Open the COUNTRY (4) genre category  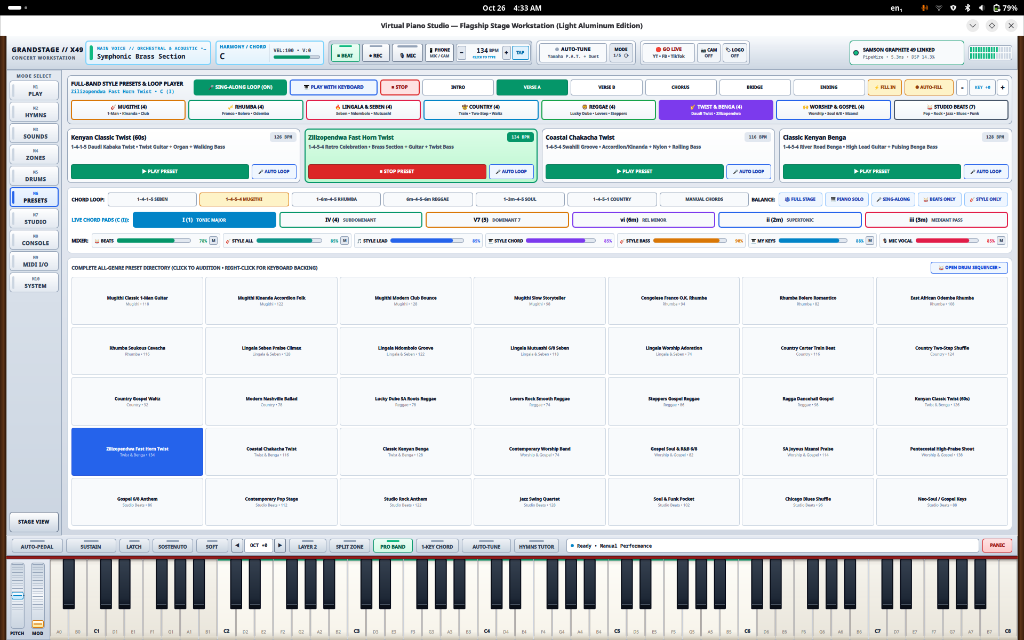(481, 110)
